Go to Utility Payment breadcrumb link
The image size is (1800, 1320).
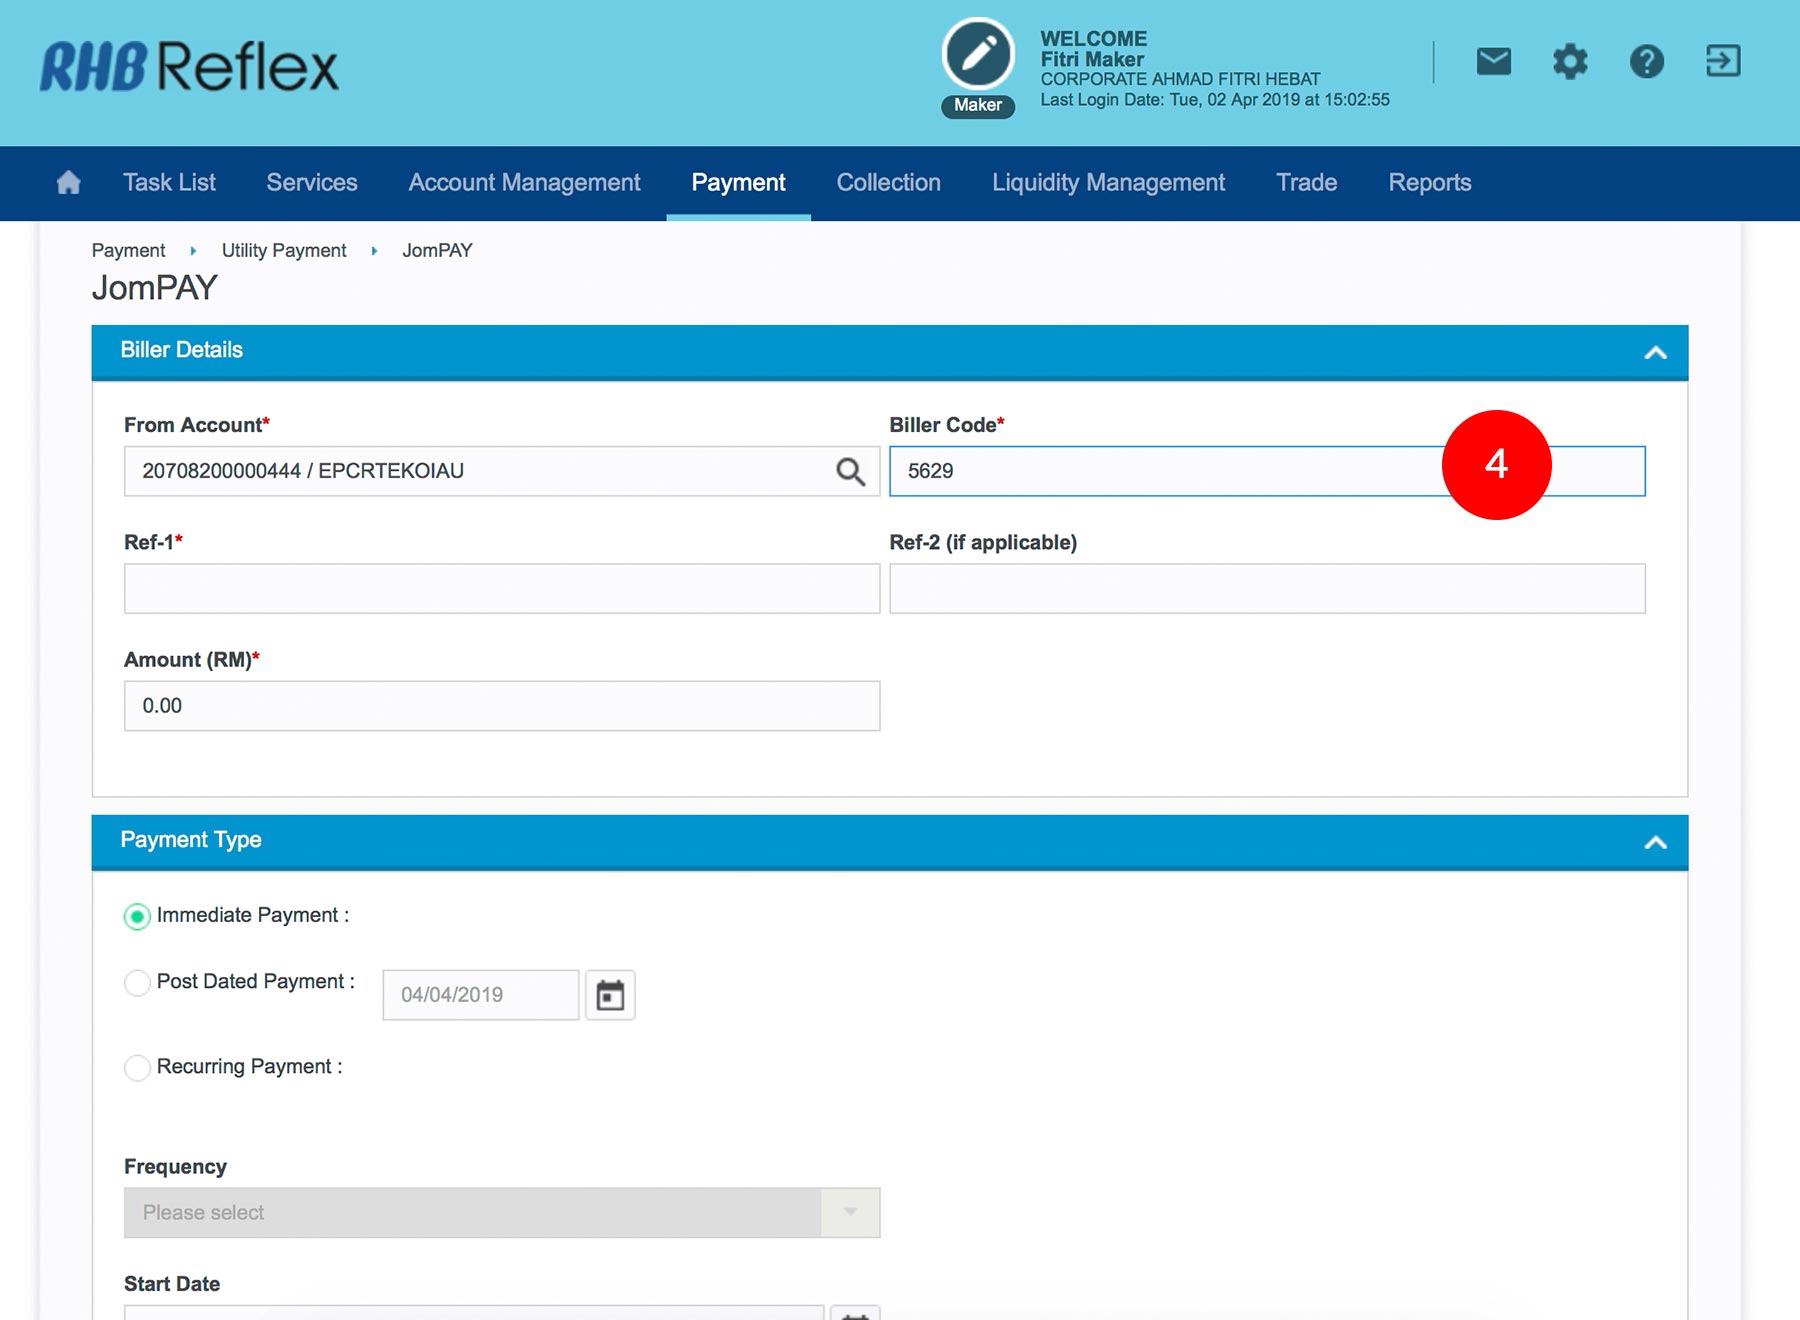pos(284,251)
